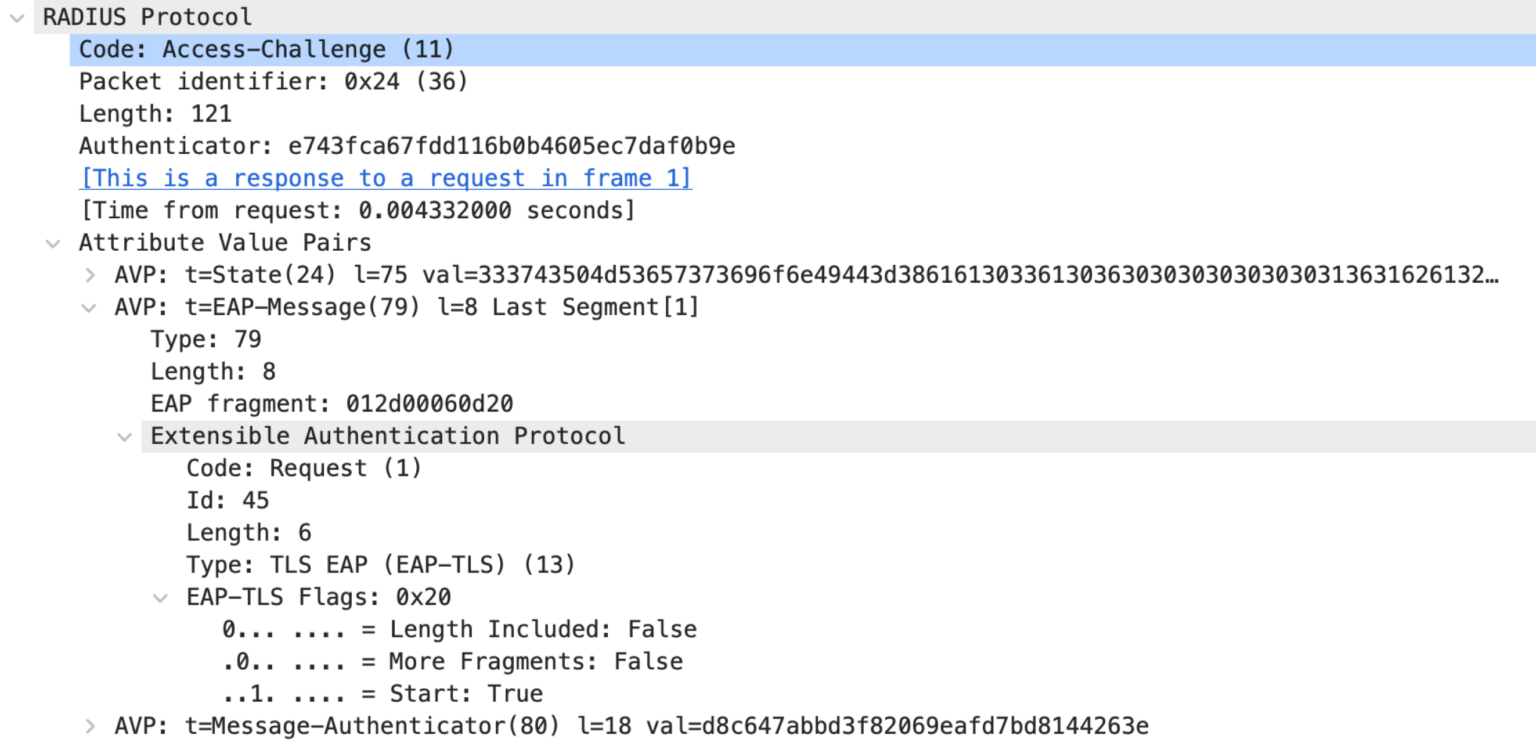Collapse the EAP-Message(79) AVP entry

pos(88,307)
